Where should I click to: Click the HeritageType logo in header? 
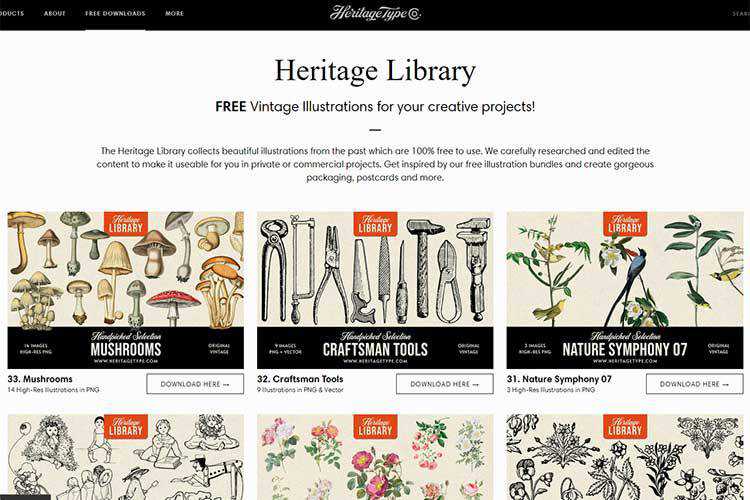pos(375,13)
